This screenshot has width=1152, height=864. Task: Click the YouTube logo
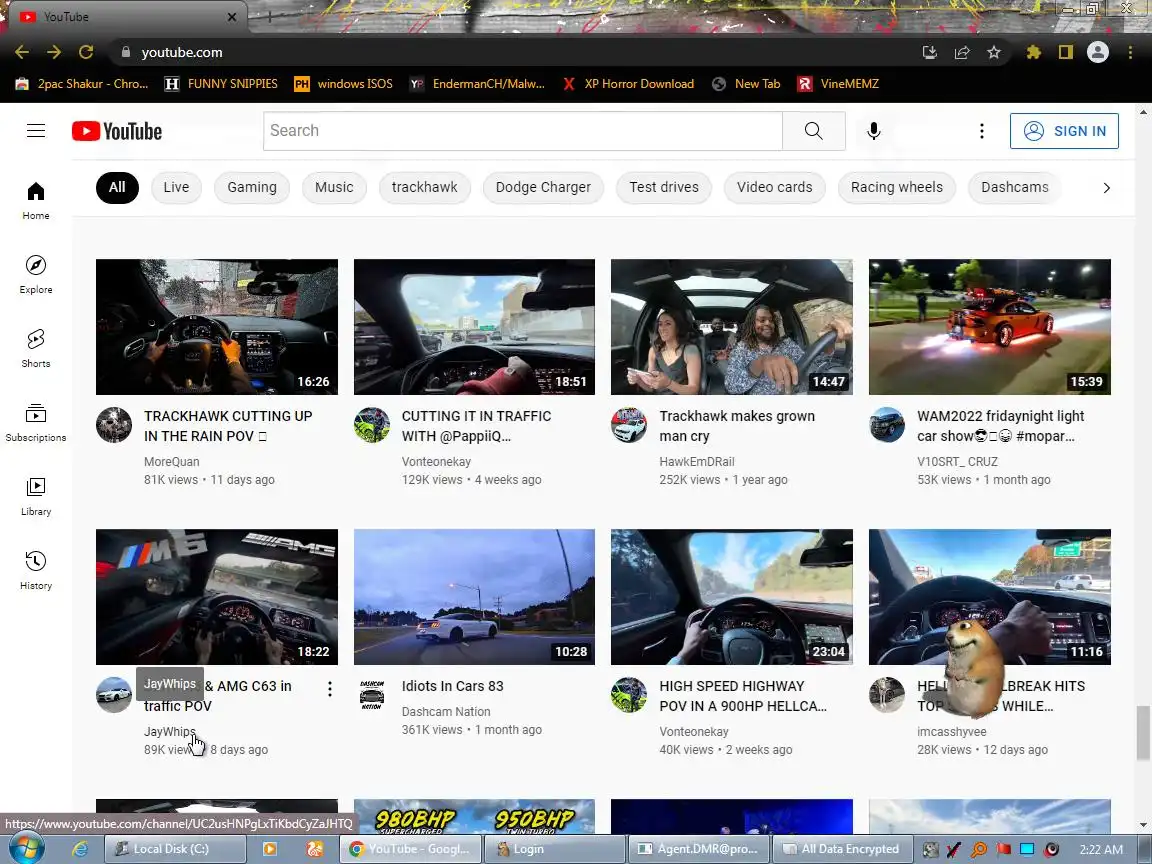(117, 131)
